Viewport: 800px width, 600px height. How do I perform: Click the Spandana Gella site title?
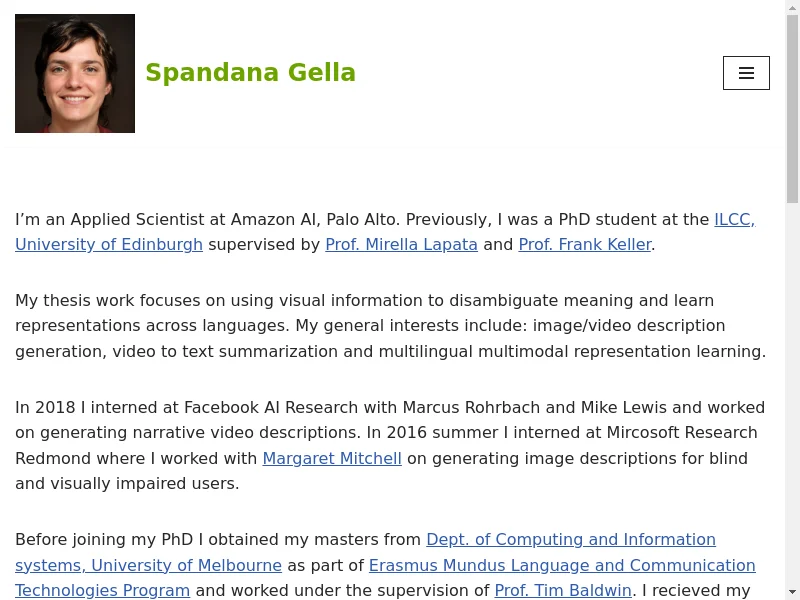[251, 72]
